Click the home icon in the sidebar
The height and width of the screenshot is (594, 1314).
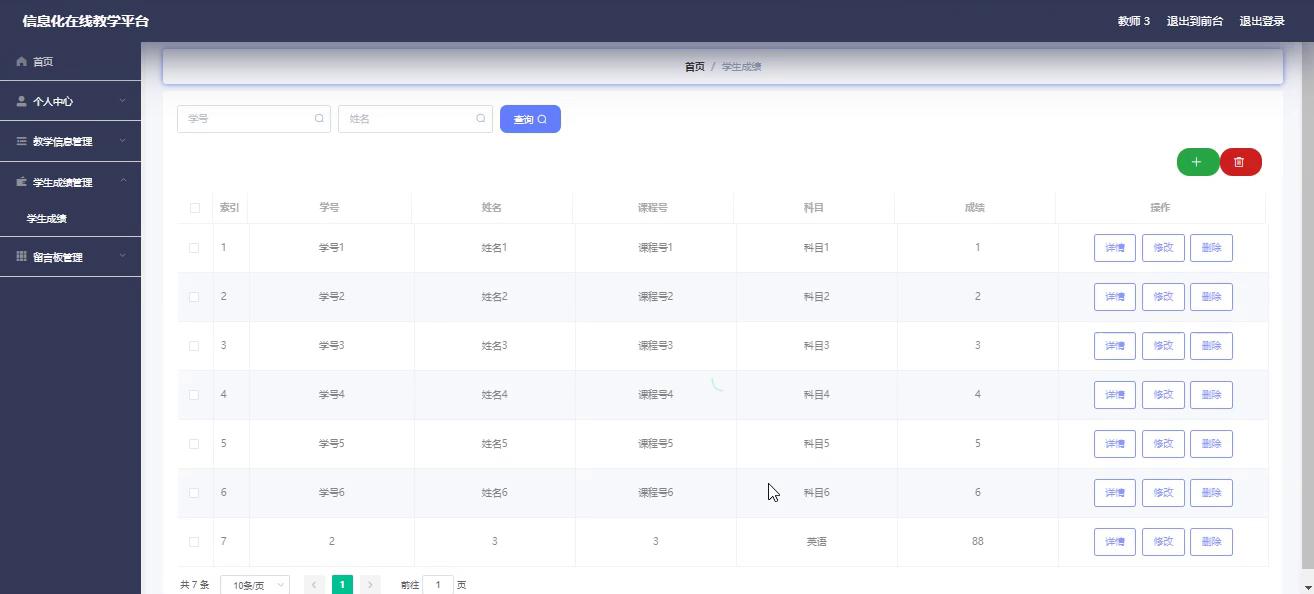coord(22,62)
